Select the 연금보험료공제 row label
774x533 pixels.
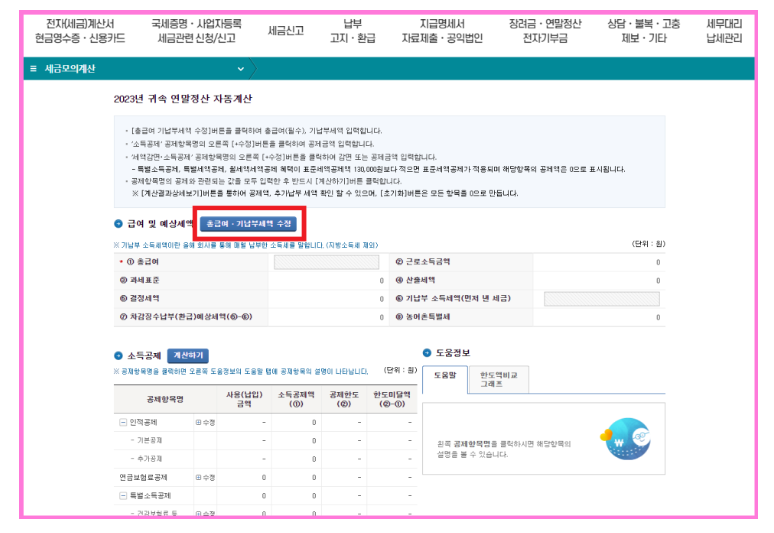(x=143, y=478)
